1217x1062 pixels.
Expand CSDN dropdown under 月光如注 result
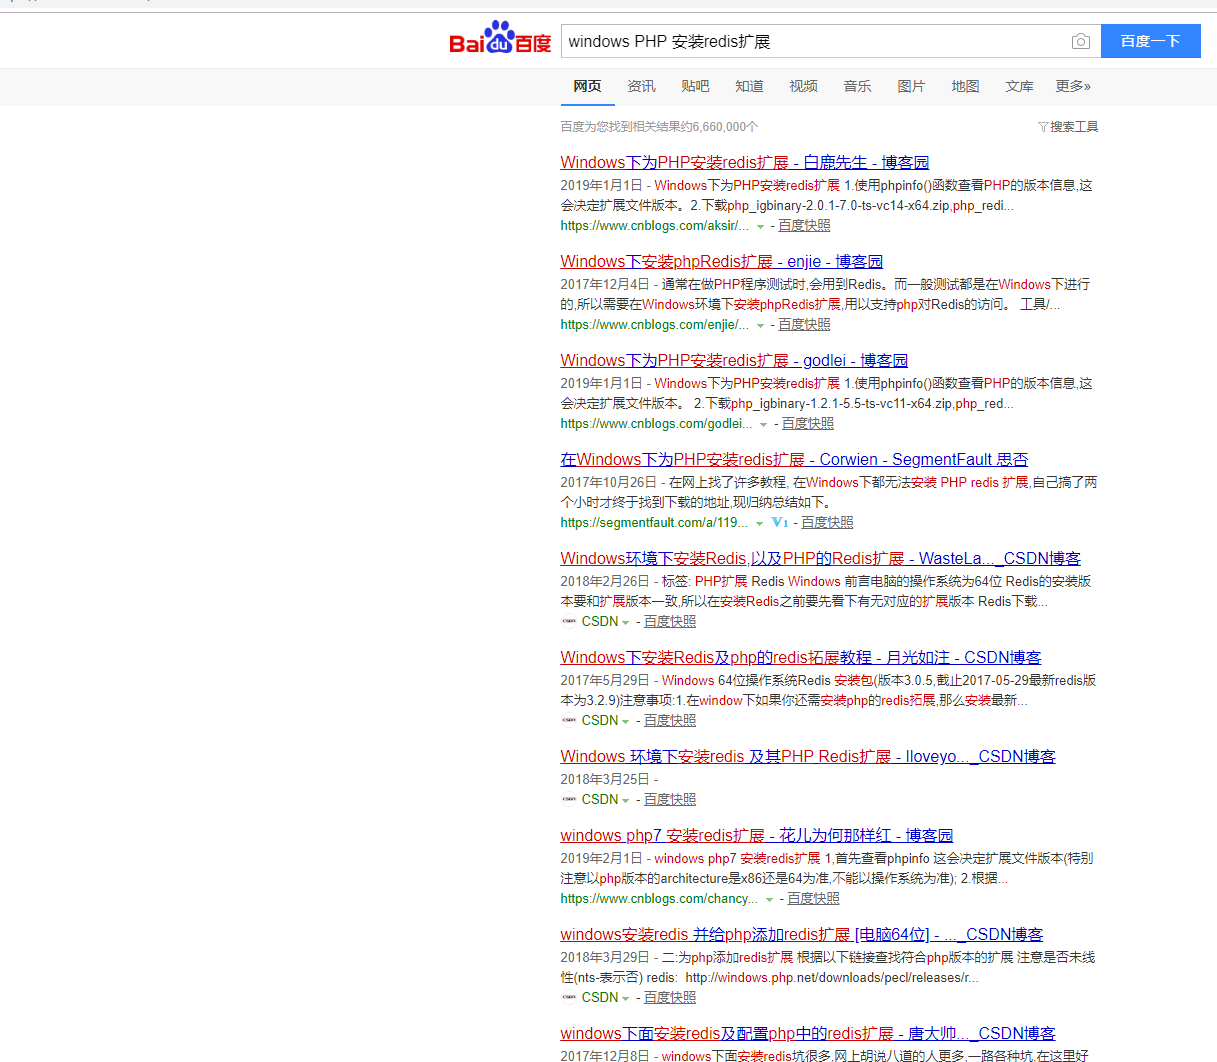(x=626, y=722)
